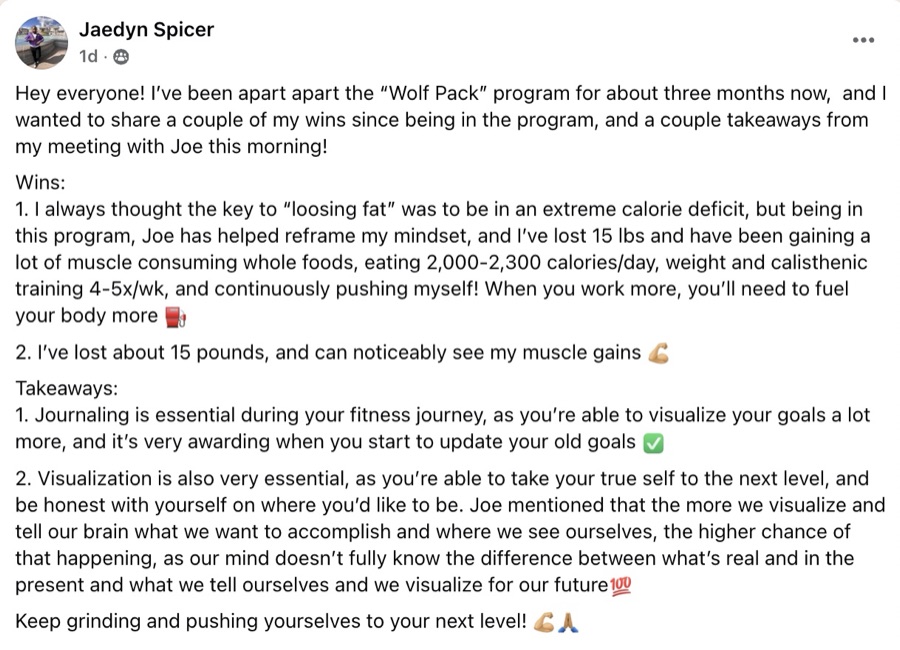Open the three-dot post options menu
Screen dimensions: 900x650
click(863, 40)
